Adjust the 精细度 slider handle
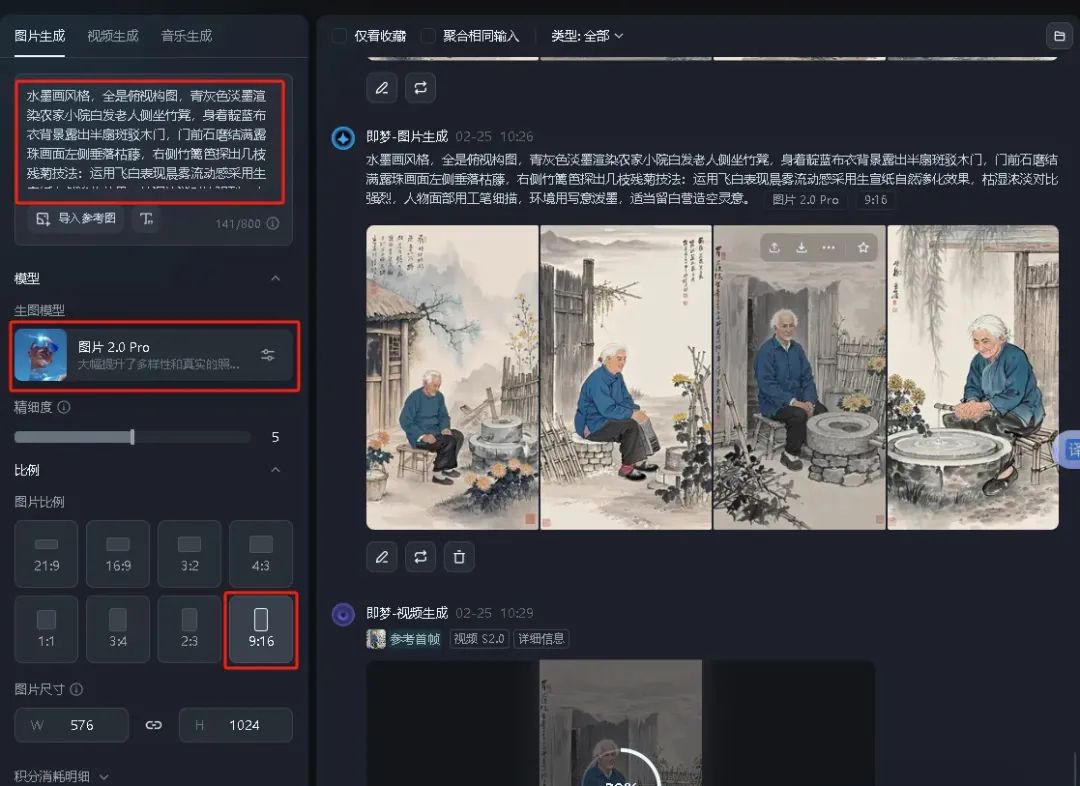Screen dimensions: 1080x786 point(132,437)
